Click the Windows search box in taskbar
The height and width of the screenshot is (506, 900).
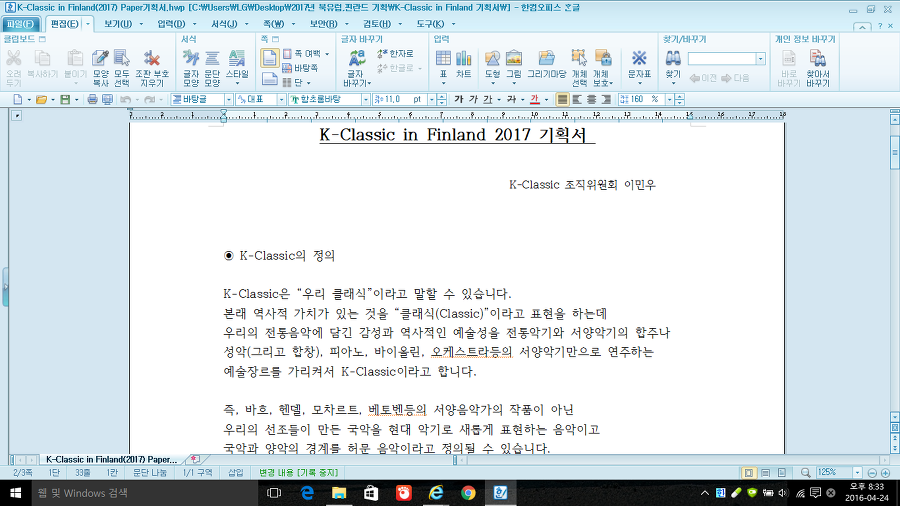(143, 493)
